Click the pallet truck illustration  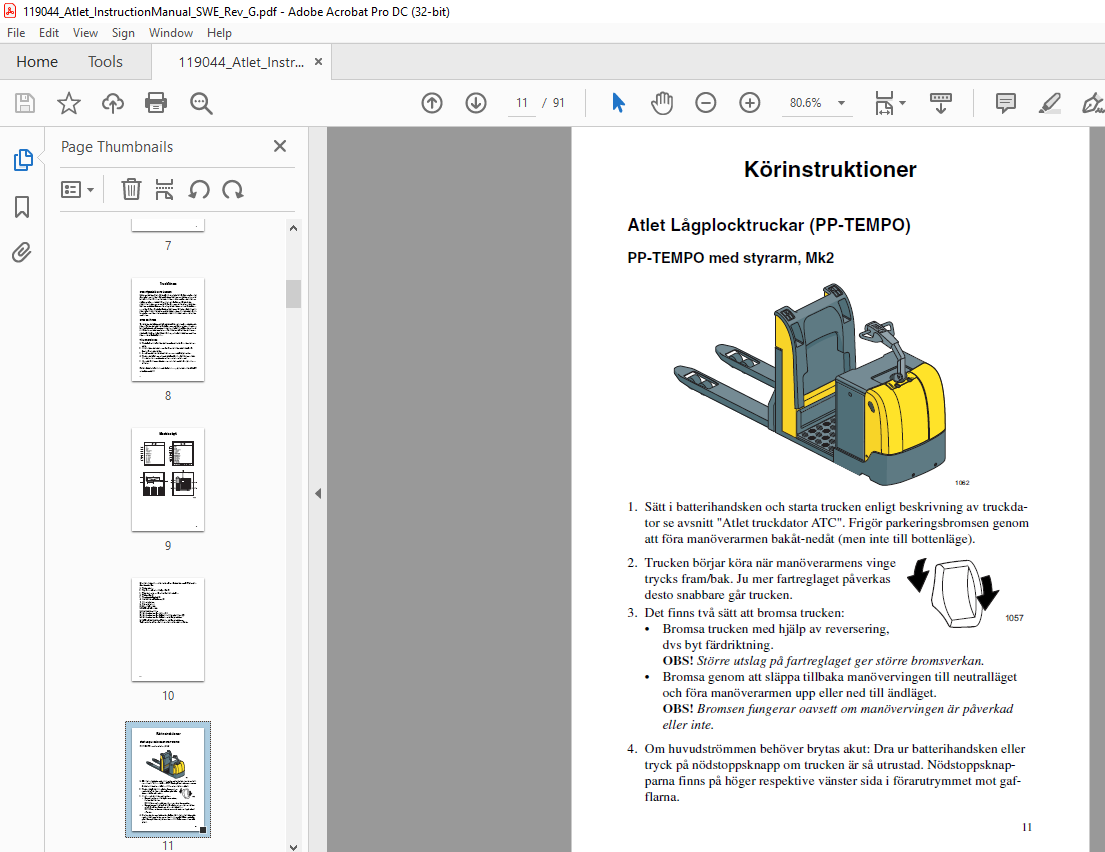810,383
